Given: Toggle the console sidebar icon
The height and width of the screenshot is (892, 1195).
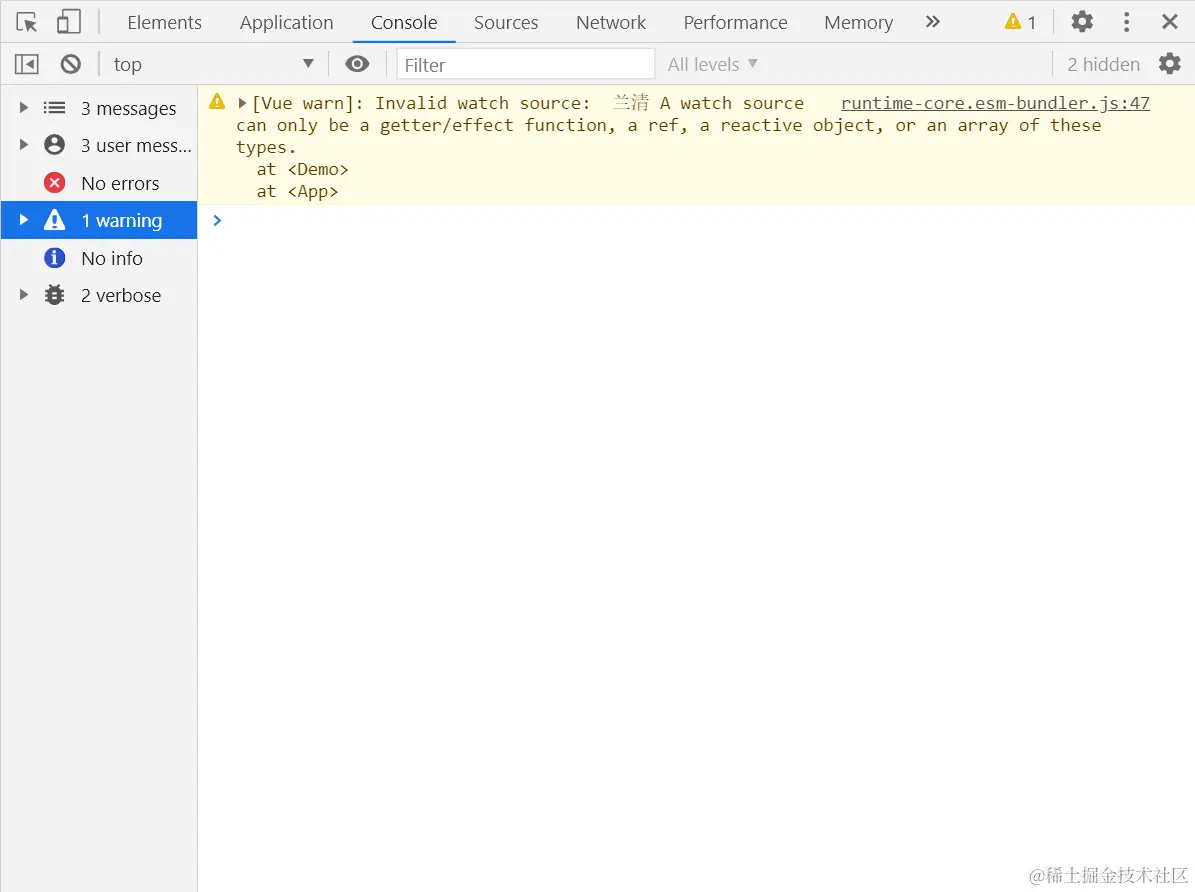Looking at the screenshot, I should (27, 64).
